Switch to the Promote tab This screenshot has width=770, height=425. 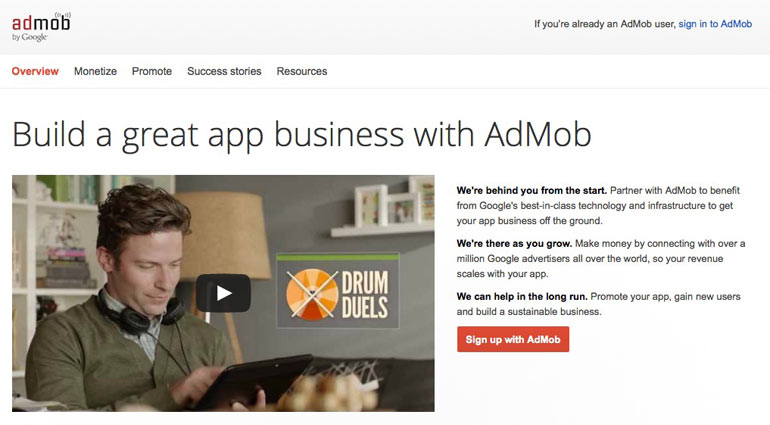(152, 71)
